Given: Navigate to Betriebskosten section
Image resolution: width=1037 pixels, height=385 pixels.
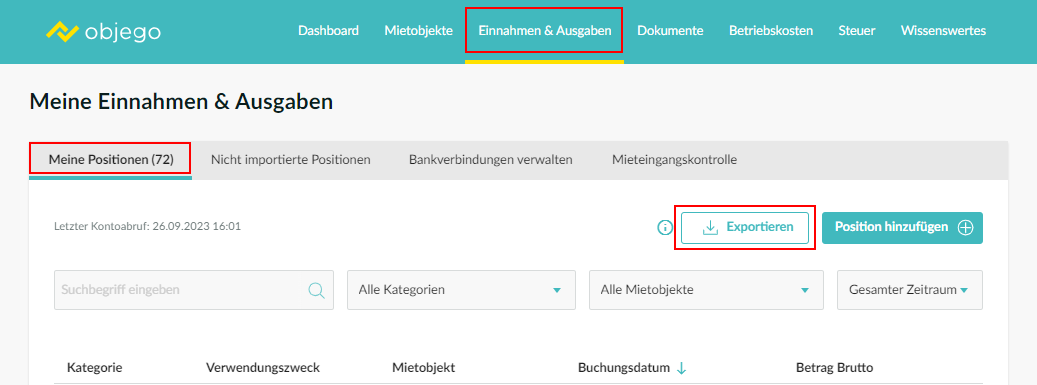Looking at the screenshot, I should 771,30.
